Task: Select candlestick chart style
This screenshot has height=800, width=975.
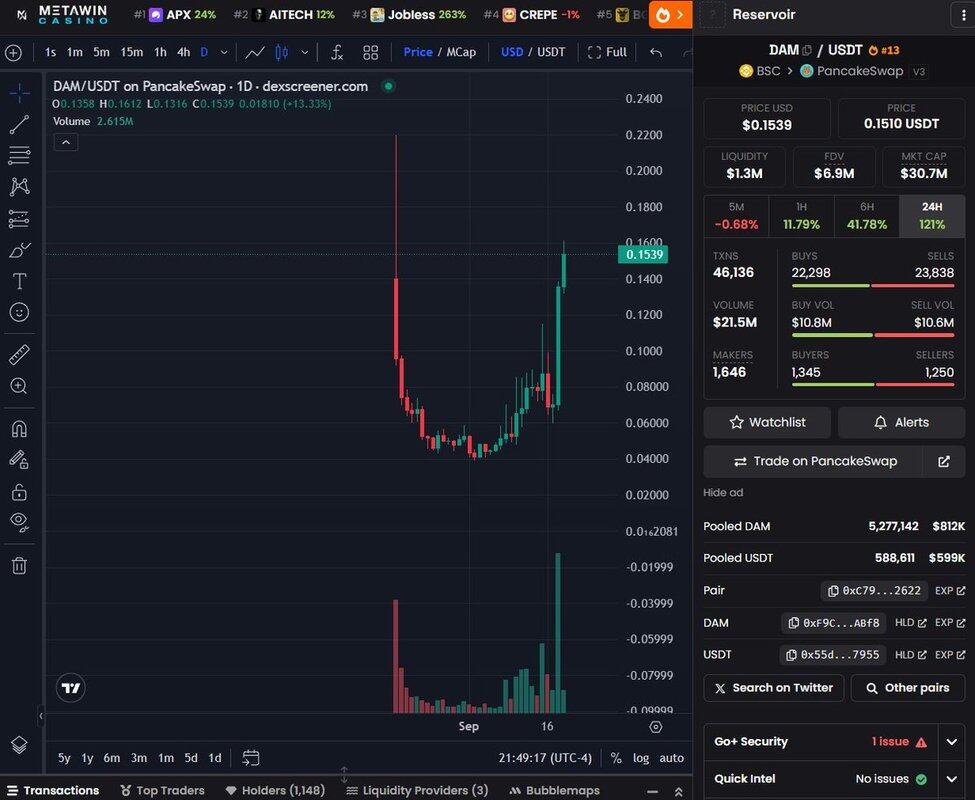Action: [282, 53]
